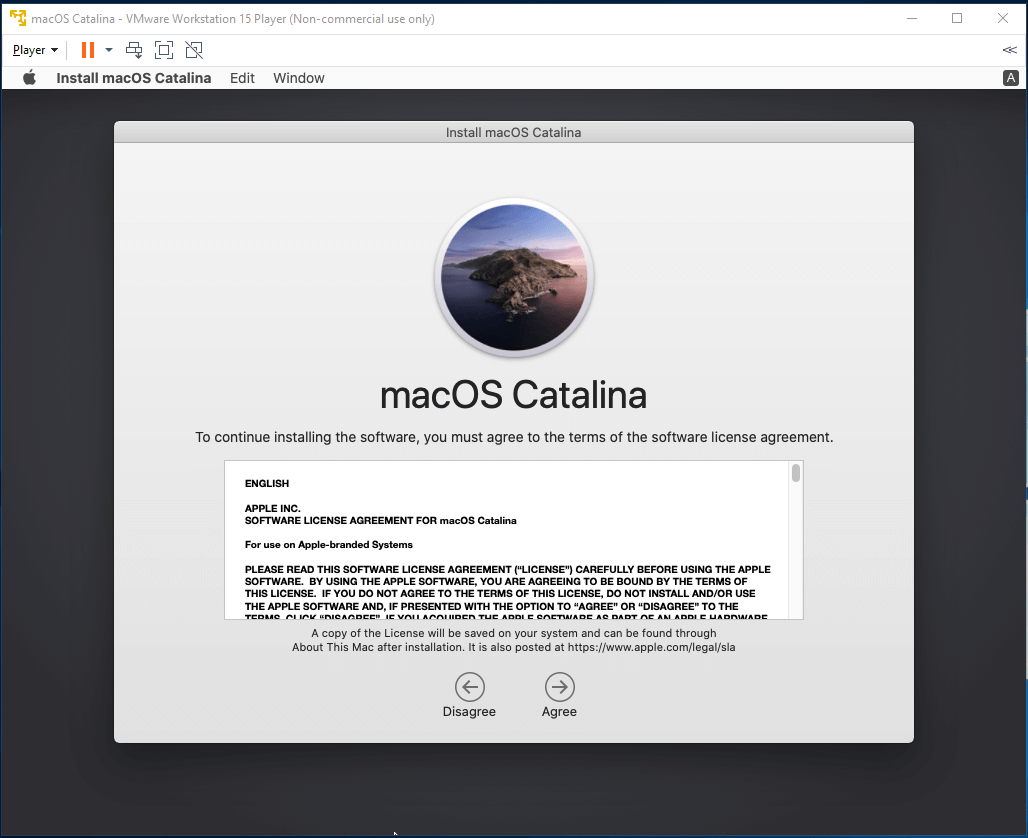The width and height of the screenshot is (1028, 838).
Task: Maximize the VMware Player window
Action: point(957,18)
